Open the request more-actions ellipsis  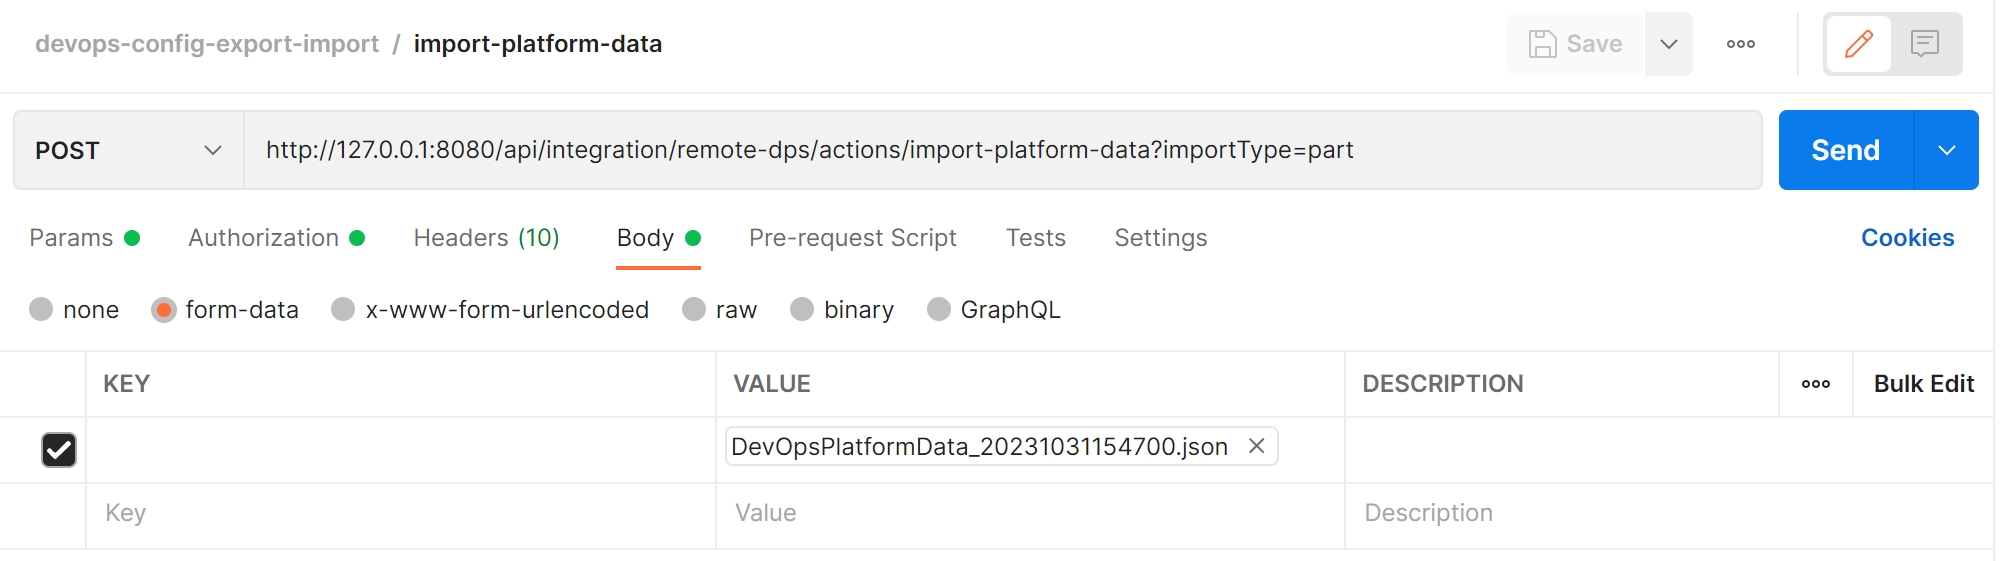[1740, 44]
